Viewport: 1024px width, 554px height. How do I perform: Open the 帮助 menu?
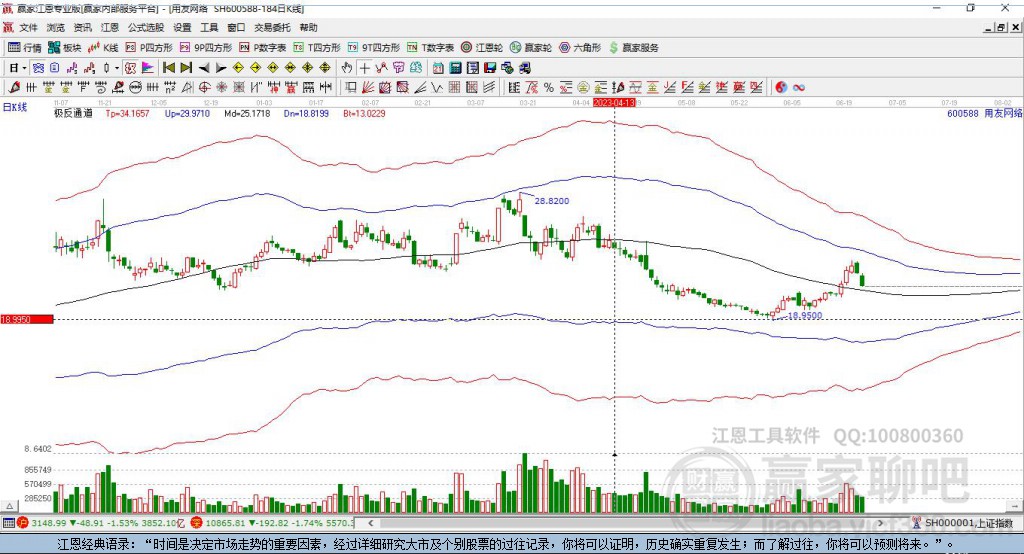click(x=308, y=27)
